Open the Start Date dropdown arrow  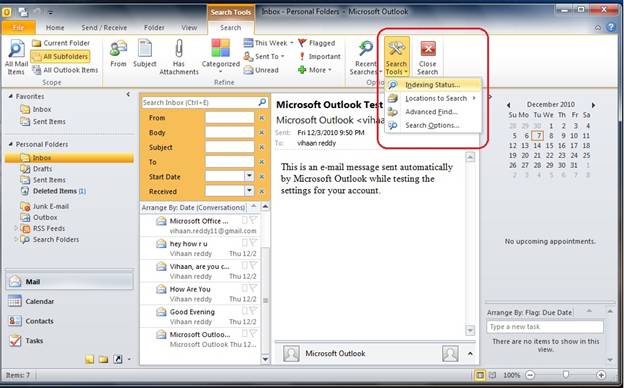tap(249, 176)
